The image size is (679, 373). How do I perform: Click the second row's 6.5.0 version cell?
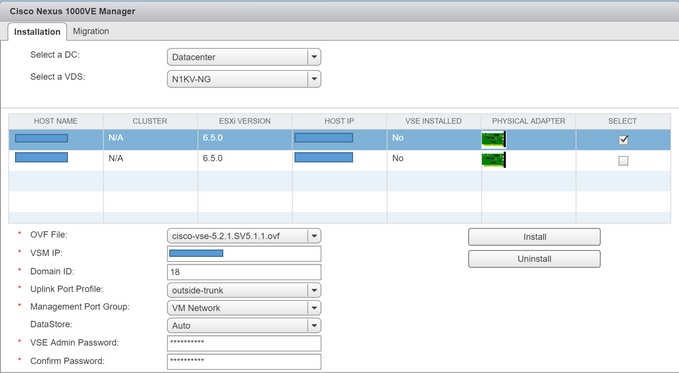click(245, 160)
